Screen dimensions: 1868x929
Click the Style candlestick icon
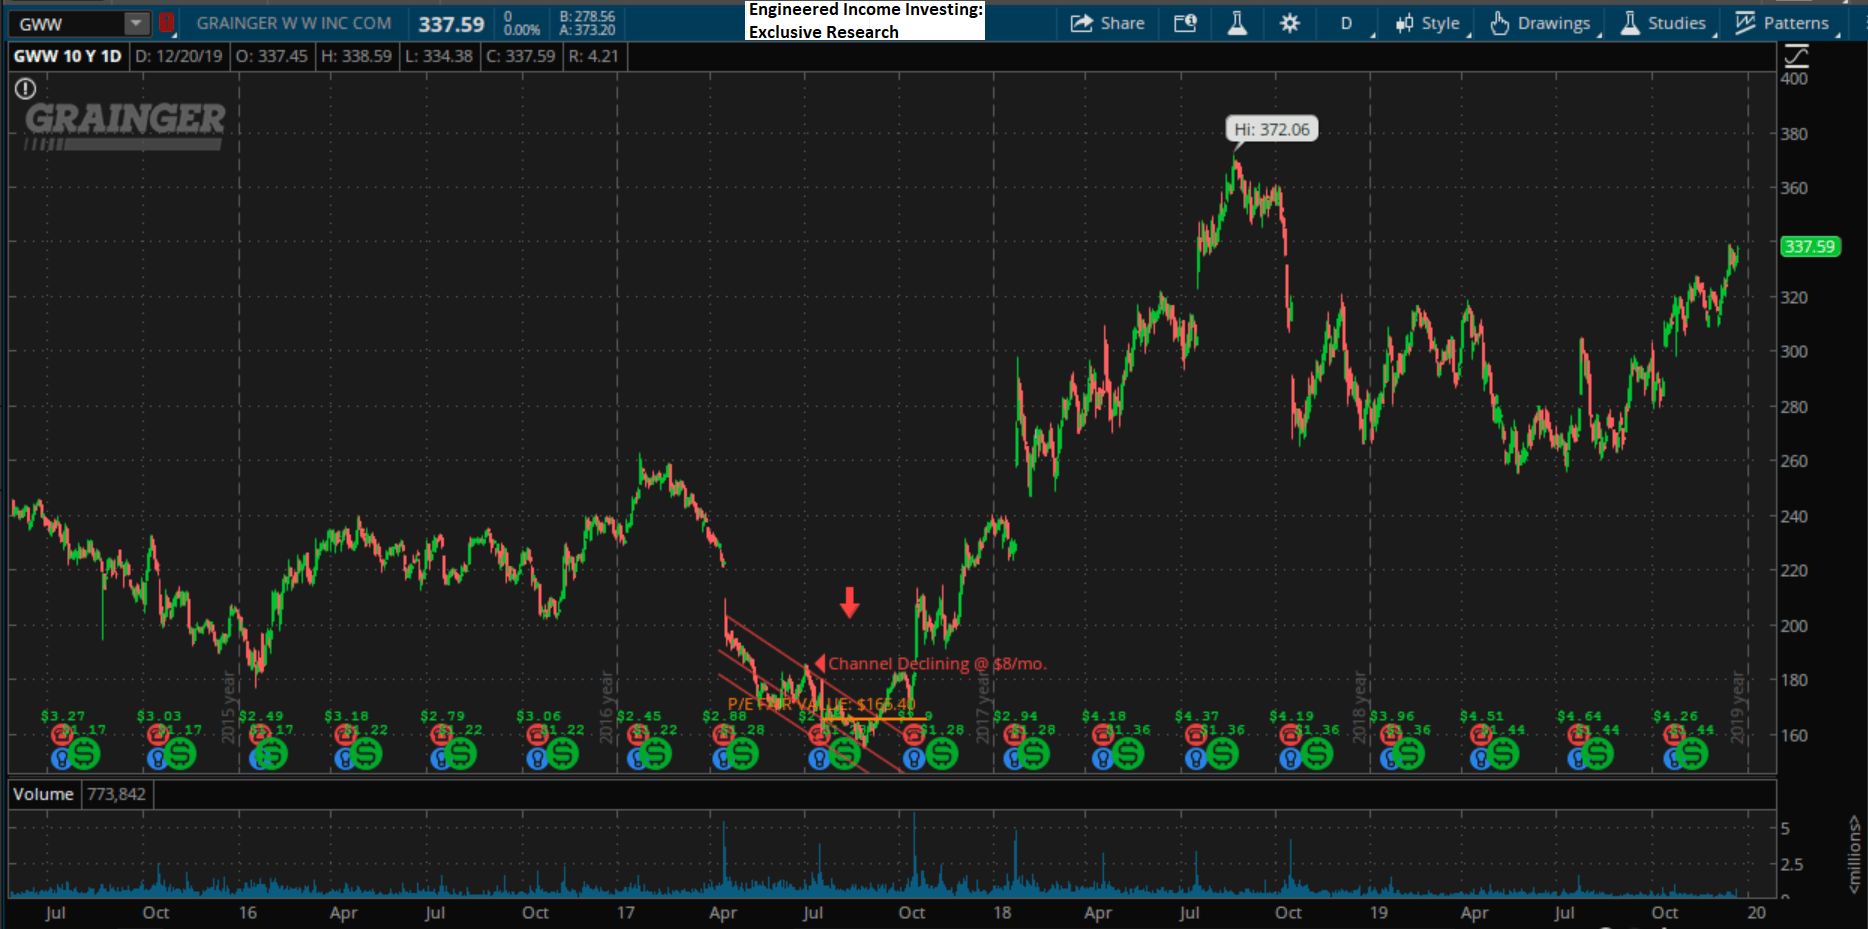(1404, 22)
